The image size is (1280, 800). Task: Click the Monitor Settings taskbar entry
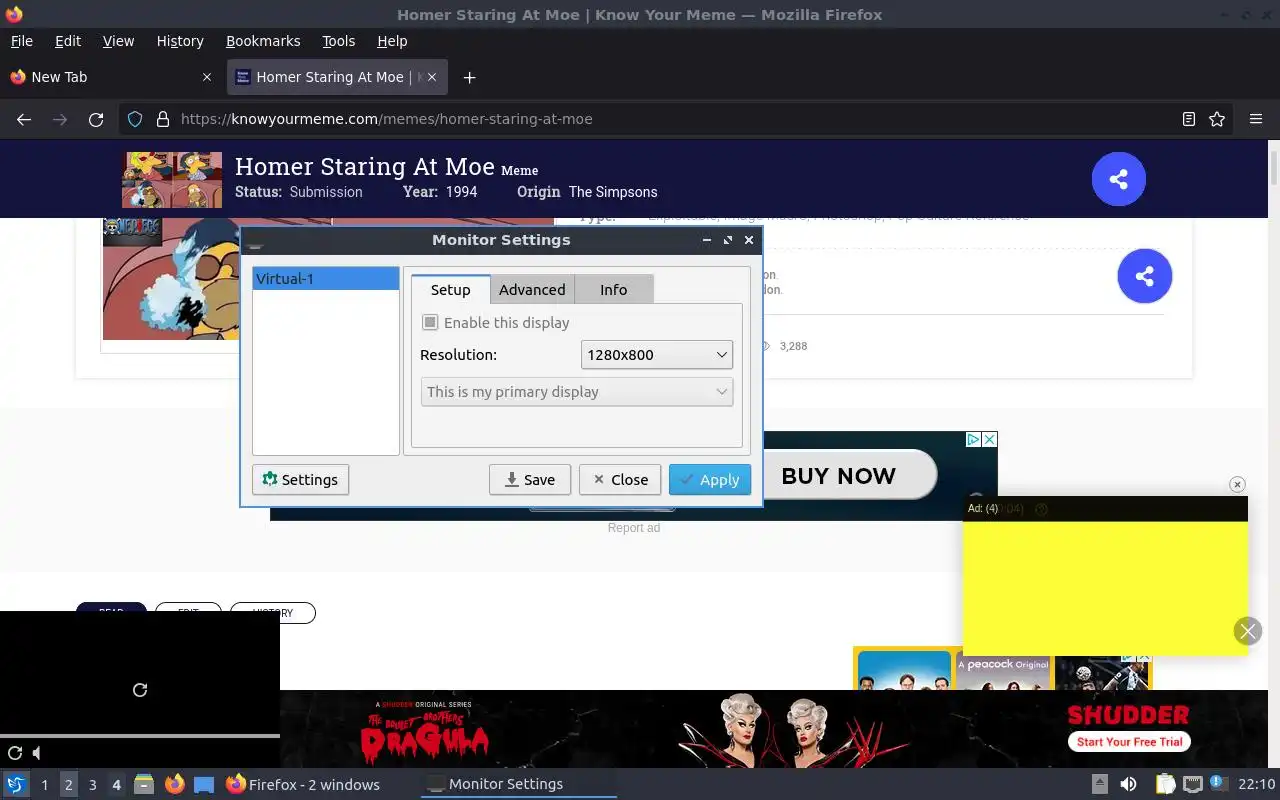(x=518, y=784)
